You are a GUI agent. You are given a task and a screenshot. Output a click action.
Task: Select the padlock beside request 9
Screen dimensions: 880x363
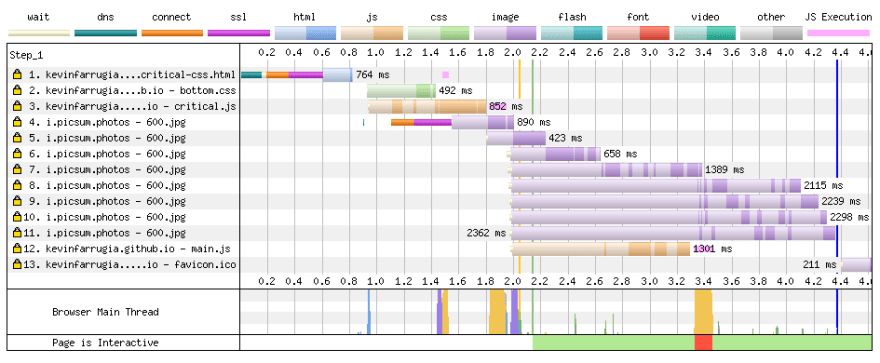17,201
